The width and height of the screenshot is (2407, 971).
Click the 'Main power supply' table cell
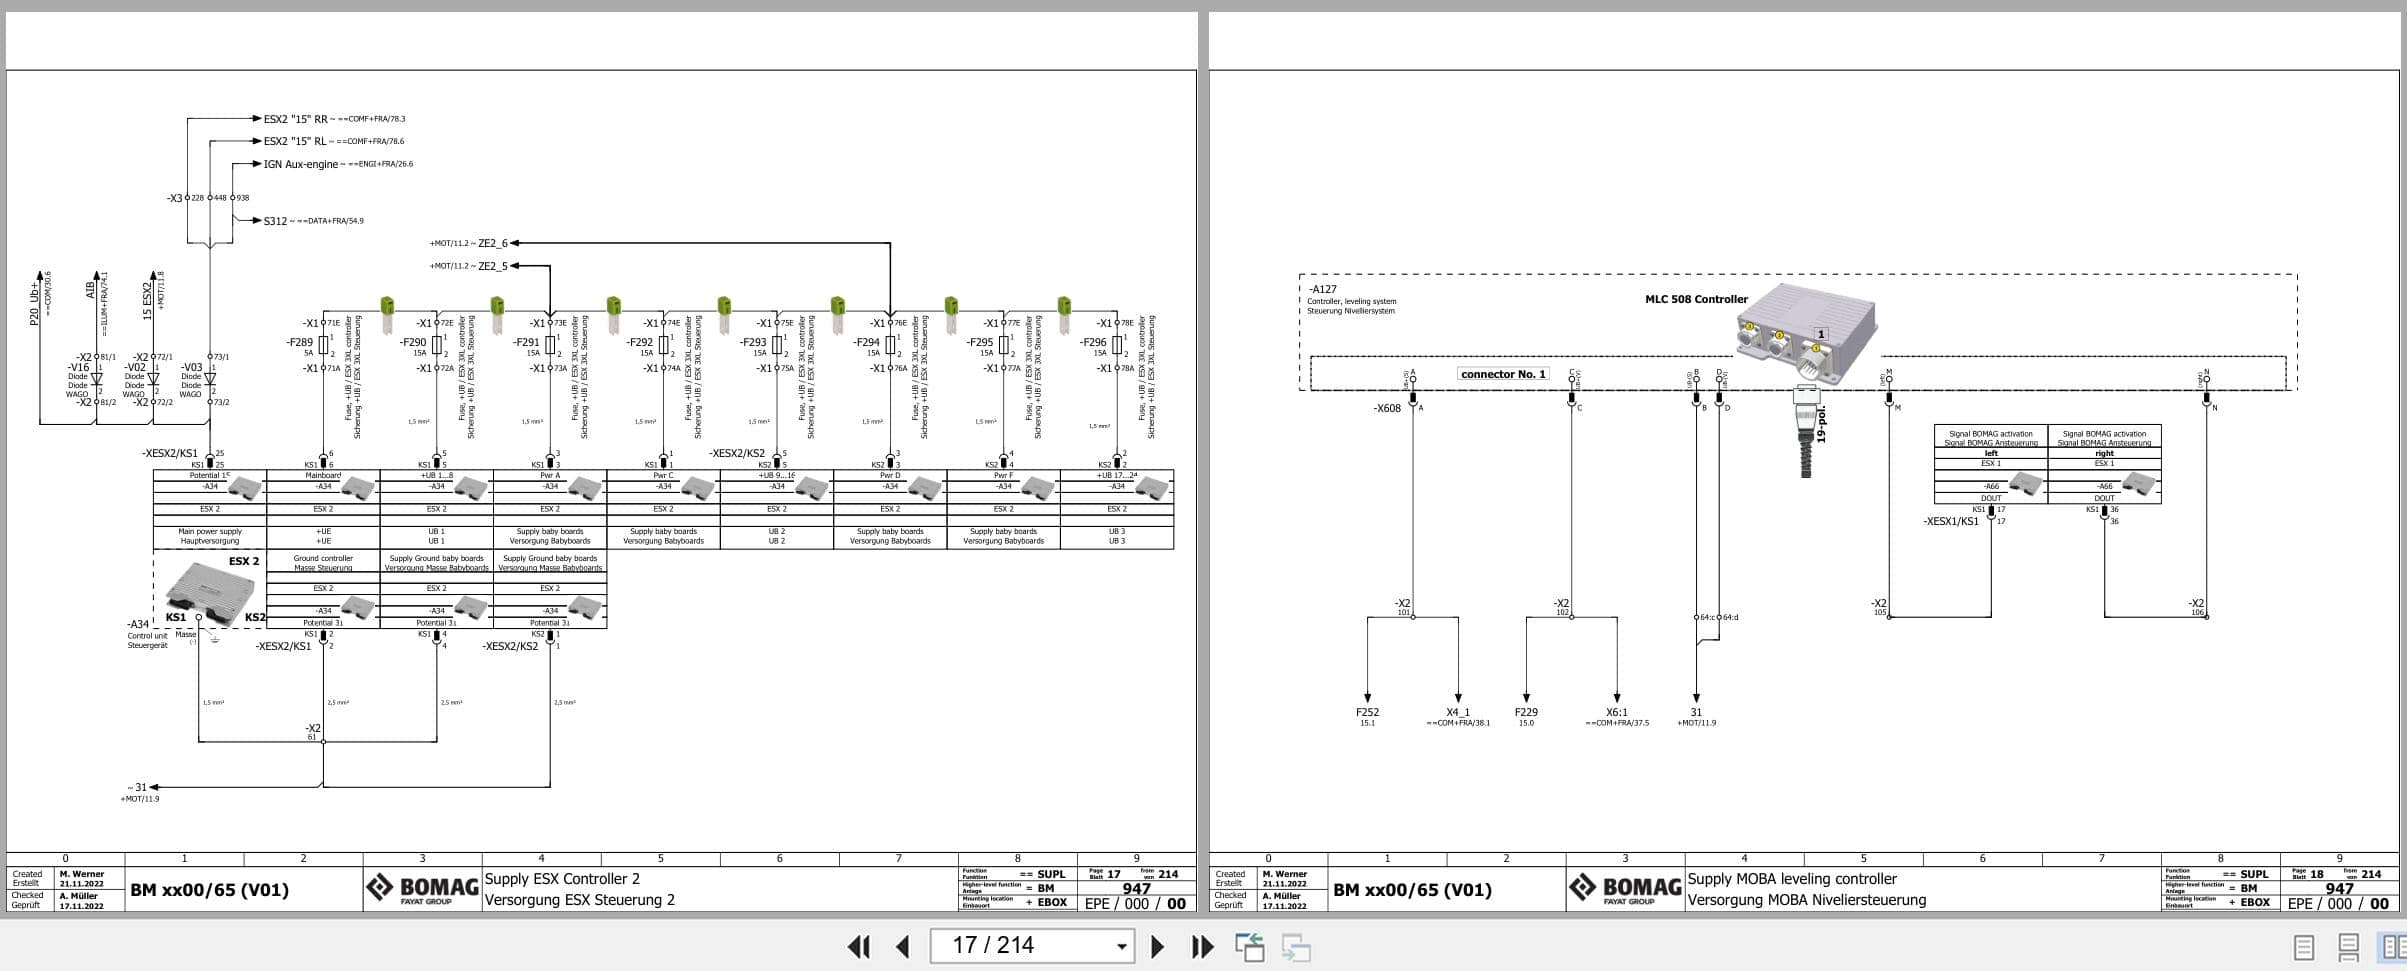[x=210, y=532]
